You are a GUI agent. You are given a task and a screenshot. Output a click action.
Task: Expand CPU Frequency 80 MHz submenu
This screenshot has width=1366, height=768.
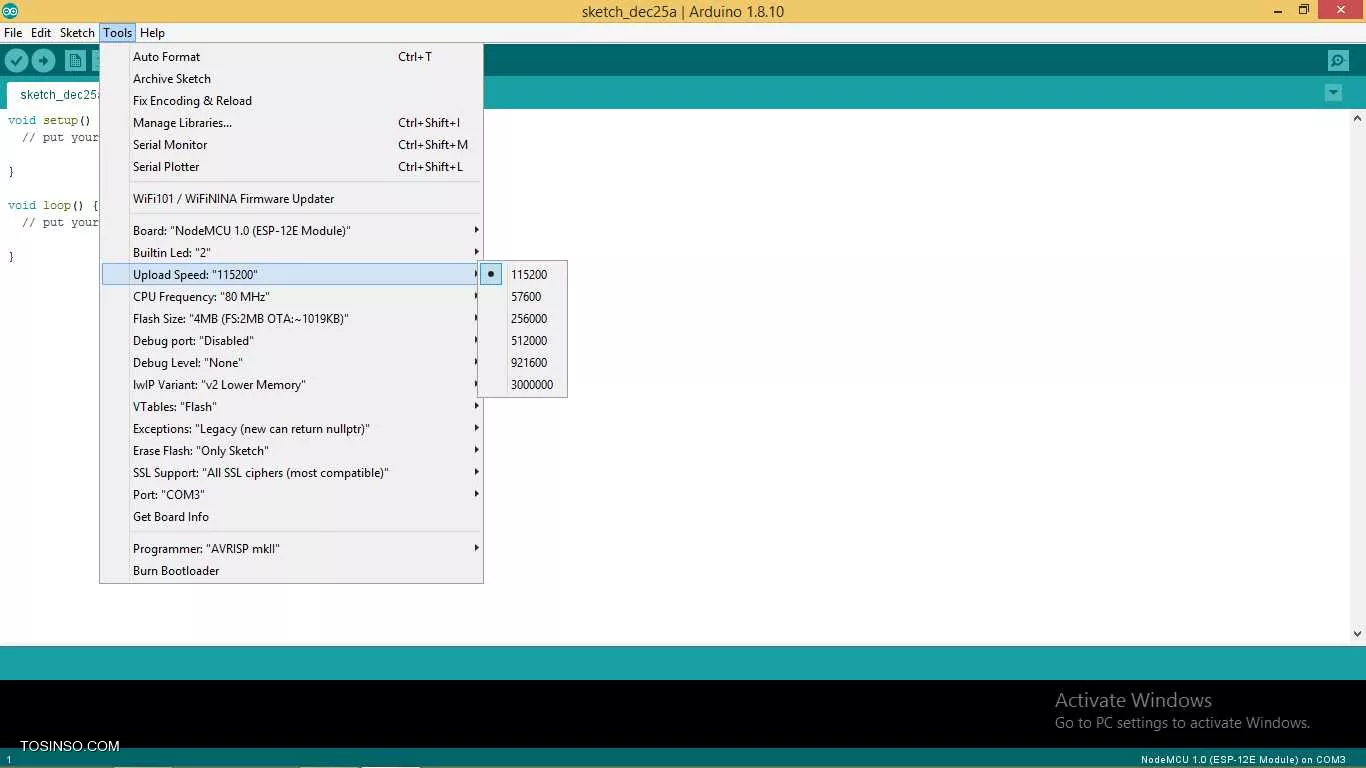292,297
